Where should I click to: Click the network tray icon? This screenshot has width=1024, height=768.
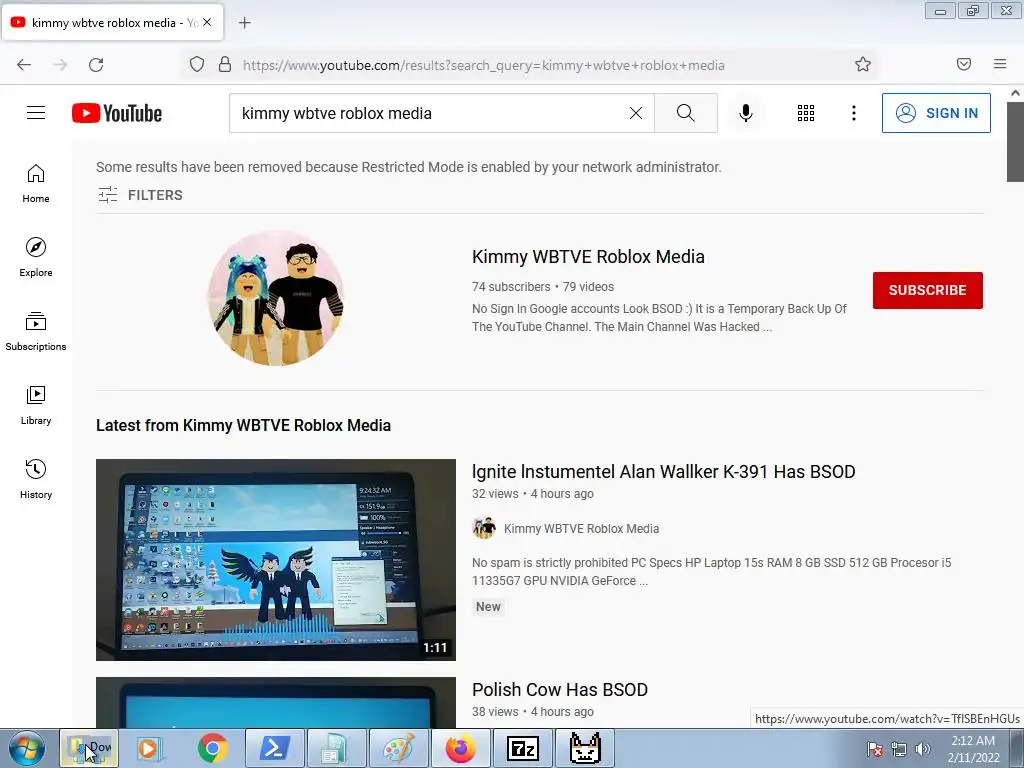[x=899, y=749]
